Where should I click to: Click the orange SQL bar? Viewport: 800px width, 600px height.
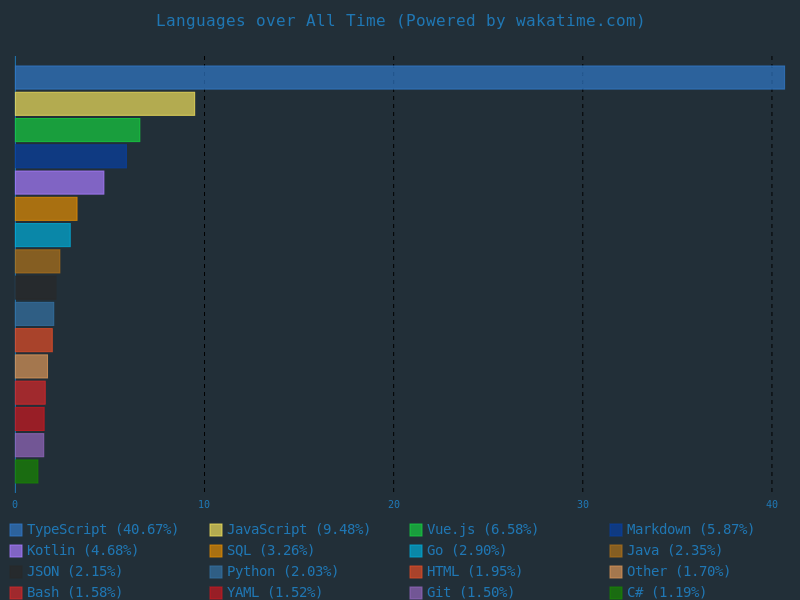click(x=46, y=209)
